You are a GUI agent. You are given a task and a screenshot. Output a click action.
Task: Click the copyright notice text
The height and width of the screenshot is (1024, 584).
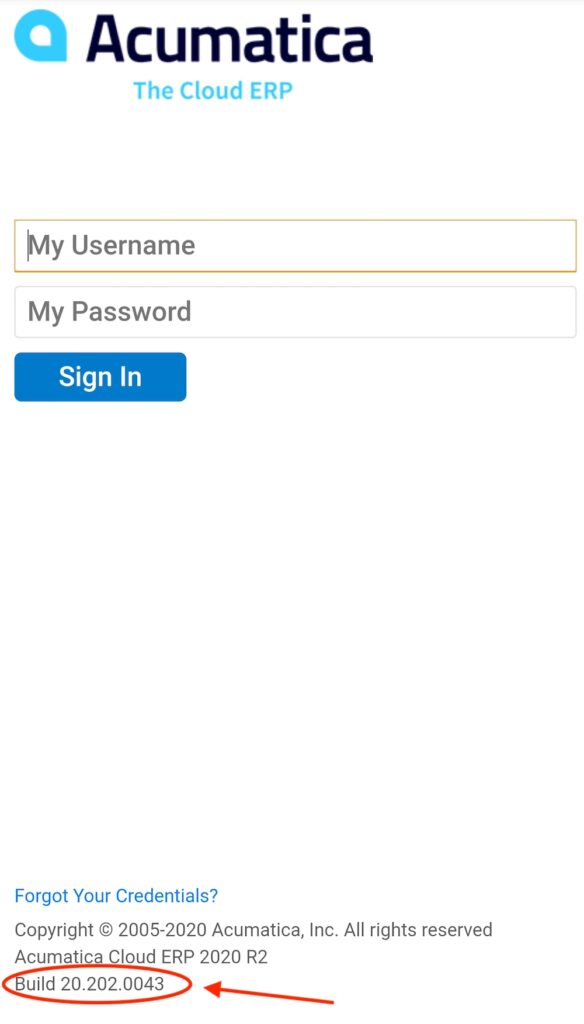tap(253, 929)
